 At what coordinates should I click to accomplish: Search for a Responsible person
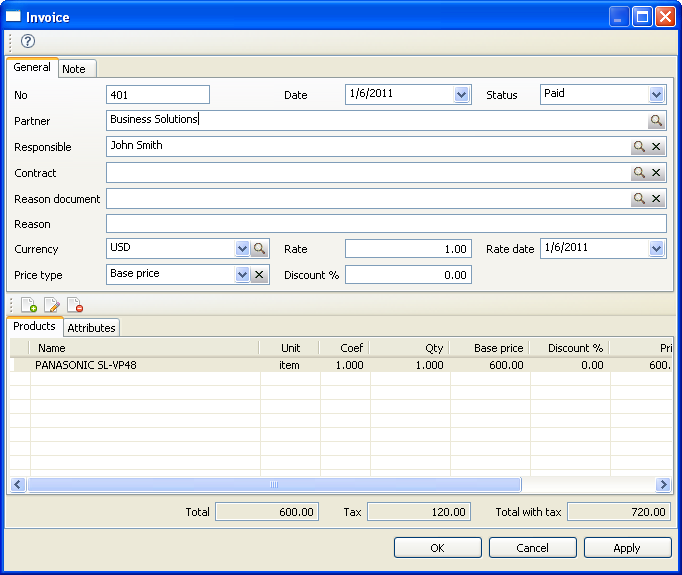pyautogui.click(x=639, y=147)
